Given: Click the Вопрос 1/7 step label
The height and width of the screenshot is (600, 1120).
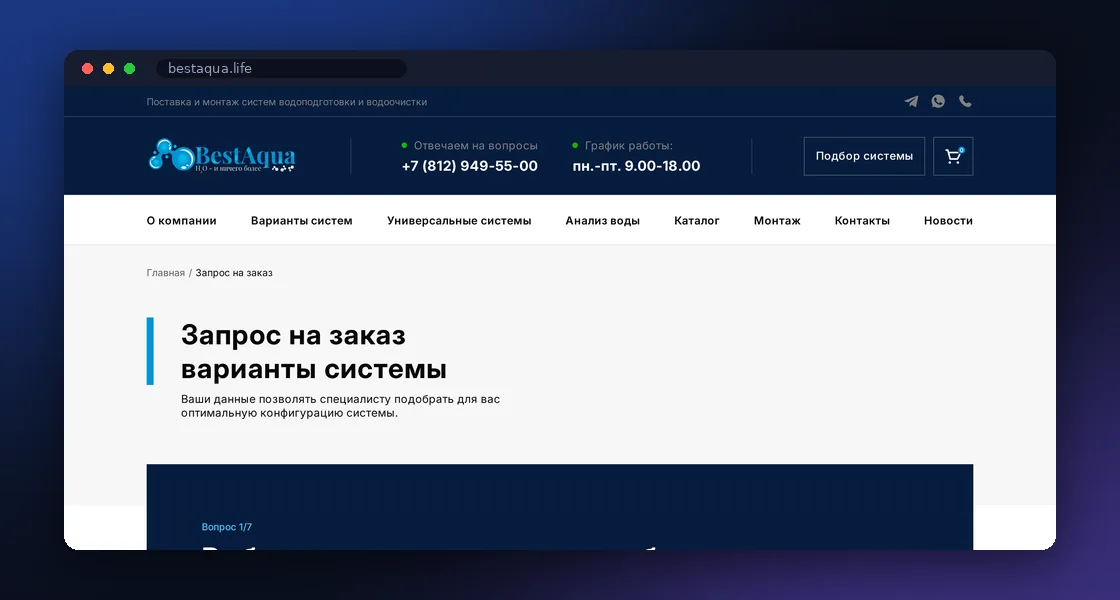Looking at the screenshot, I should [226, 527].
